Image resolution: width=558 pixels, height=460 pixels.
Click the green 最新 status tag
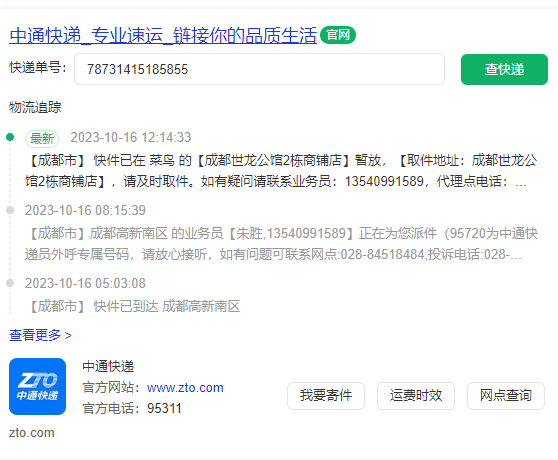[x=42, y=138]
